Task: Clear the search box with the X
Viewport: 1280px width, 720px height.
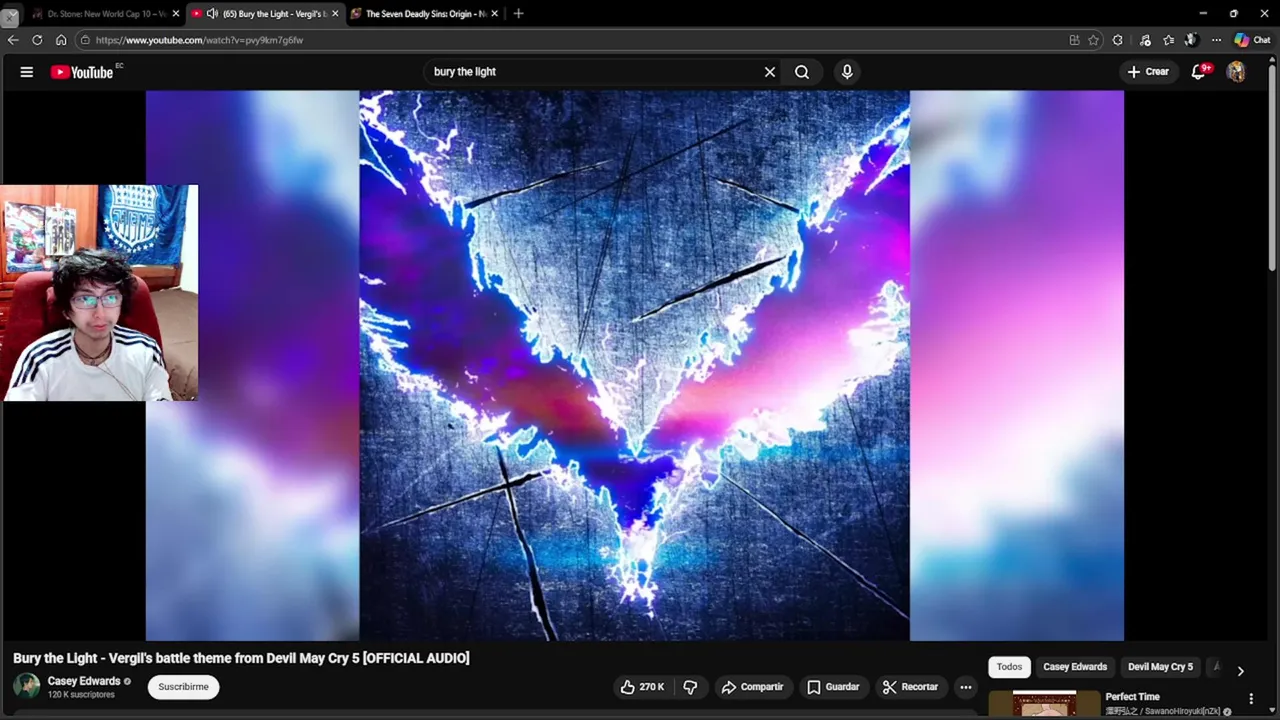Action: (770, 72)
